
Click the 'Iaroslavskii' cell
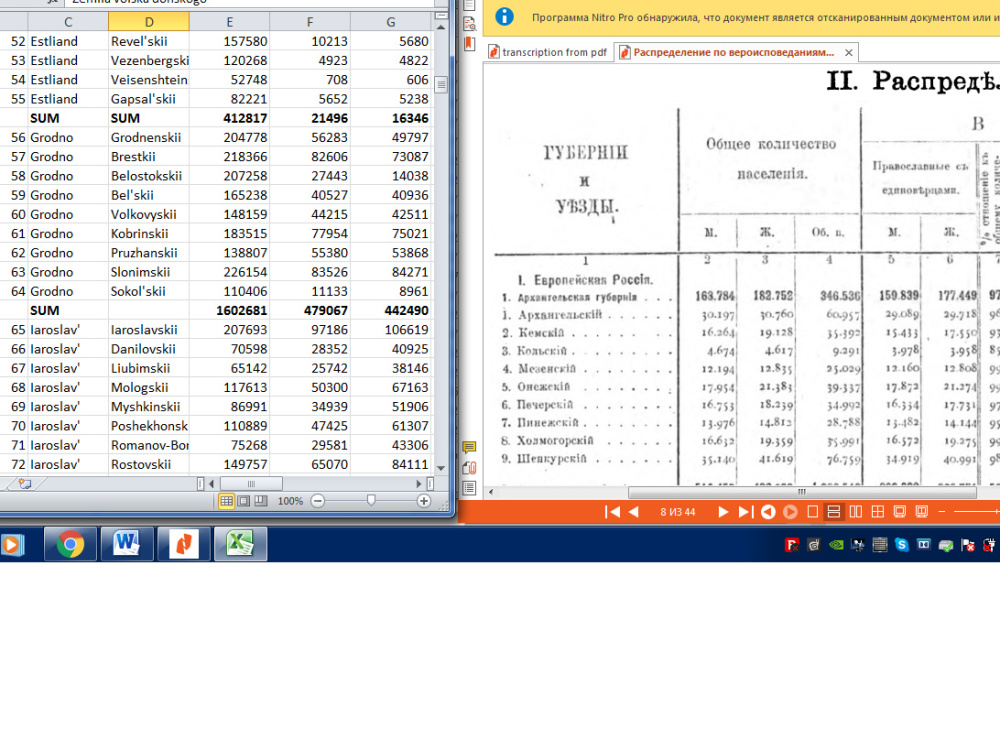point(149,330)
